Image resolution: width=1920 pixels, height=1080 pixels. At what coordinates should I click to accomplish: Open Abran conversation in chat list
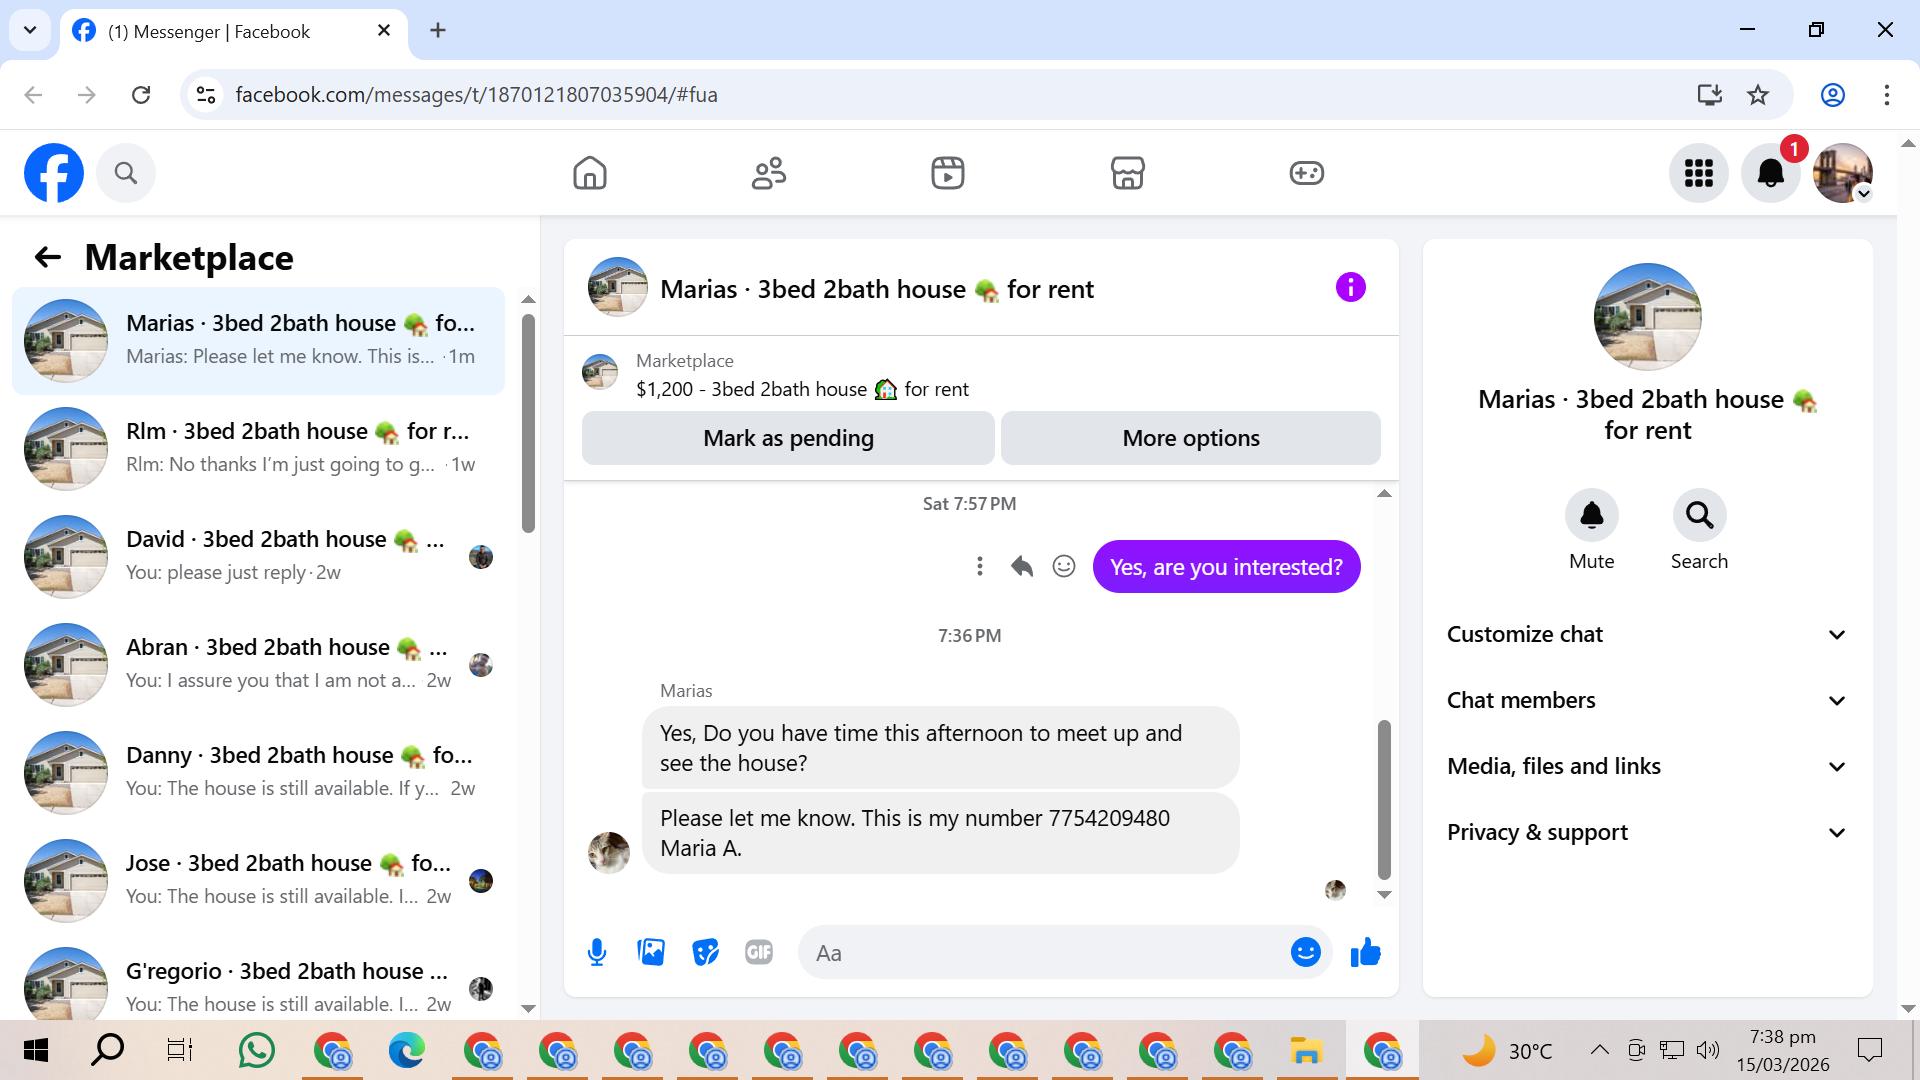pyautogui.click(x=258, y=665)
